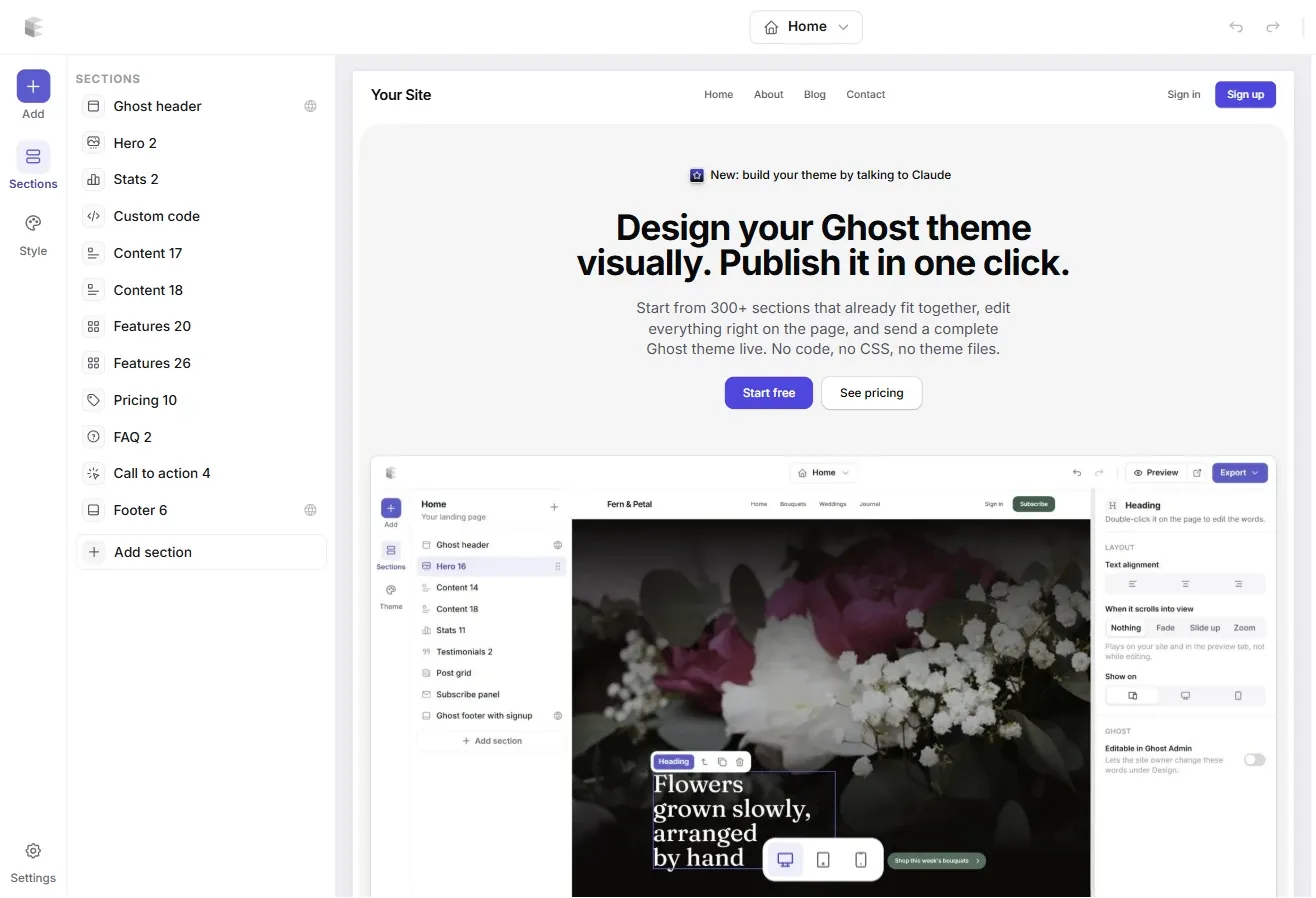Viewport: 1316px width, 898px height.
Task: Click the Home link in the site navigation
Action: click(x=719, y=94)
